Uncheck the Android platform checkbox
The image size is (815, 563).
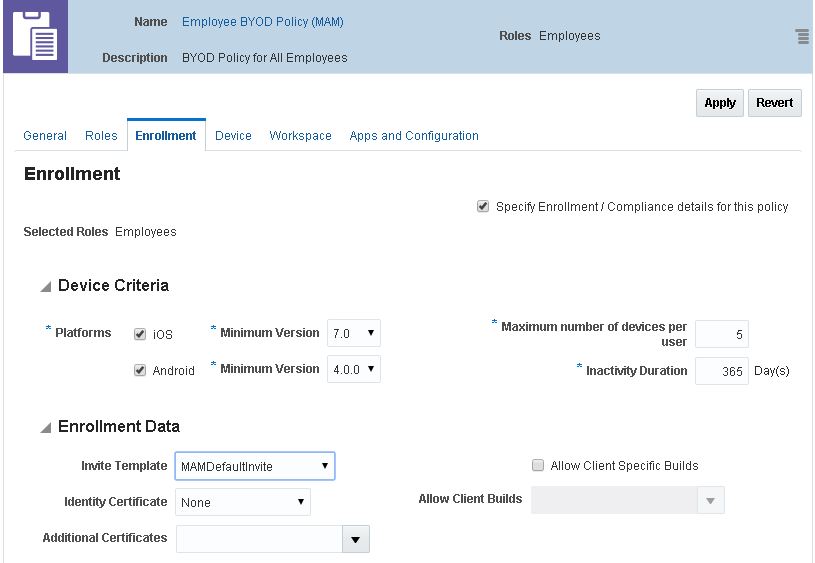tap(140, 370)
